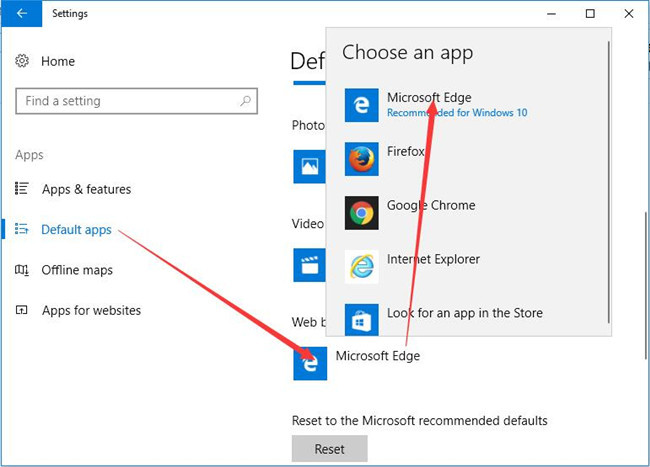The width and height of the screenshot is (650, 467).
Task: Click Microsoft Edge label under Web browser
Action: [x=378, y=356]
